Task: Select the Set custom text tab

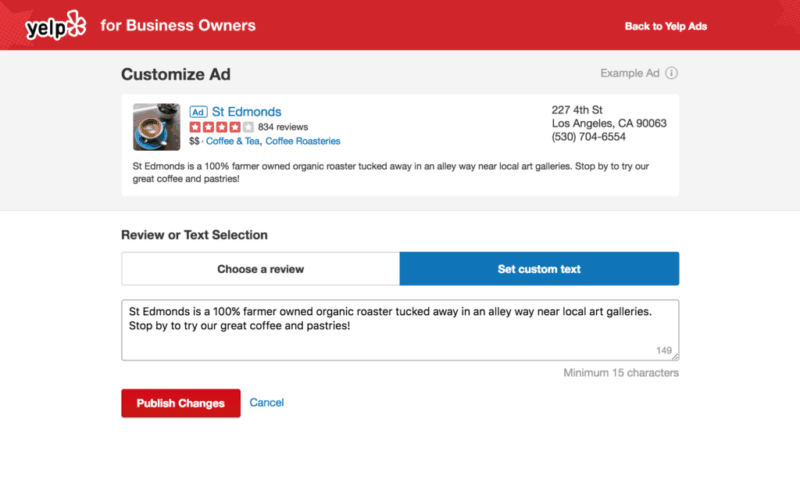Action: [539, 269]
